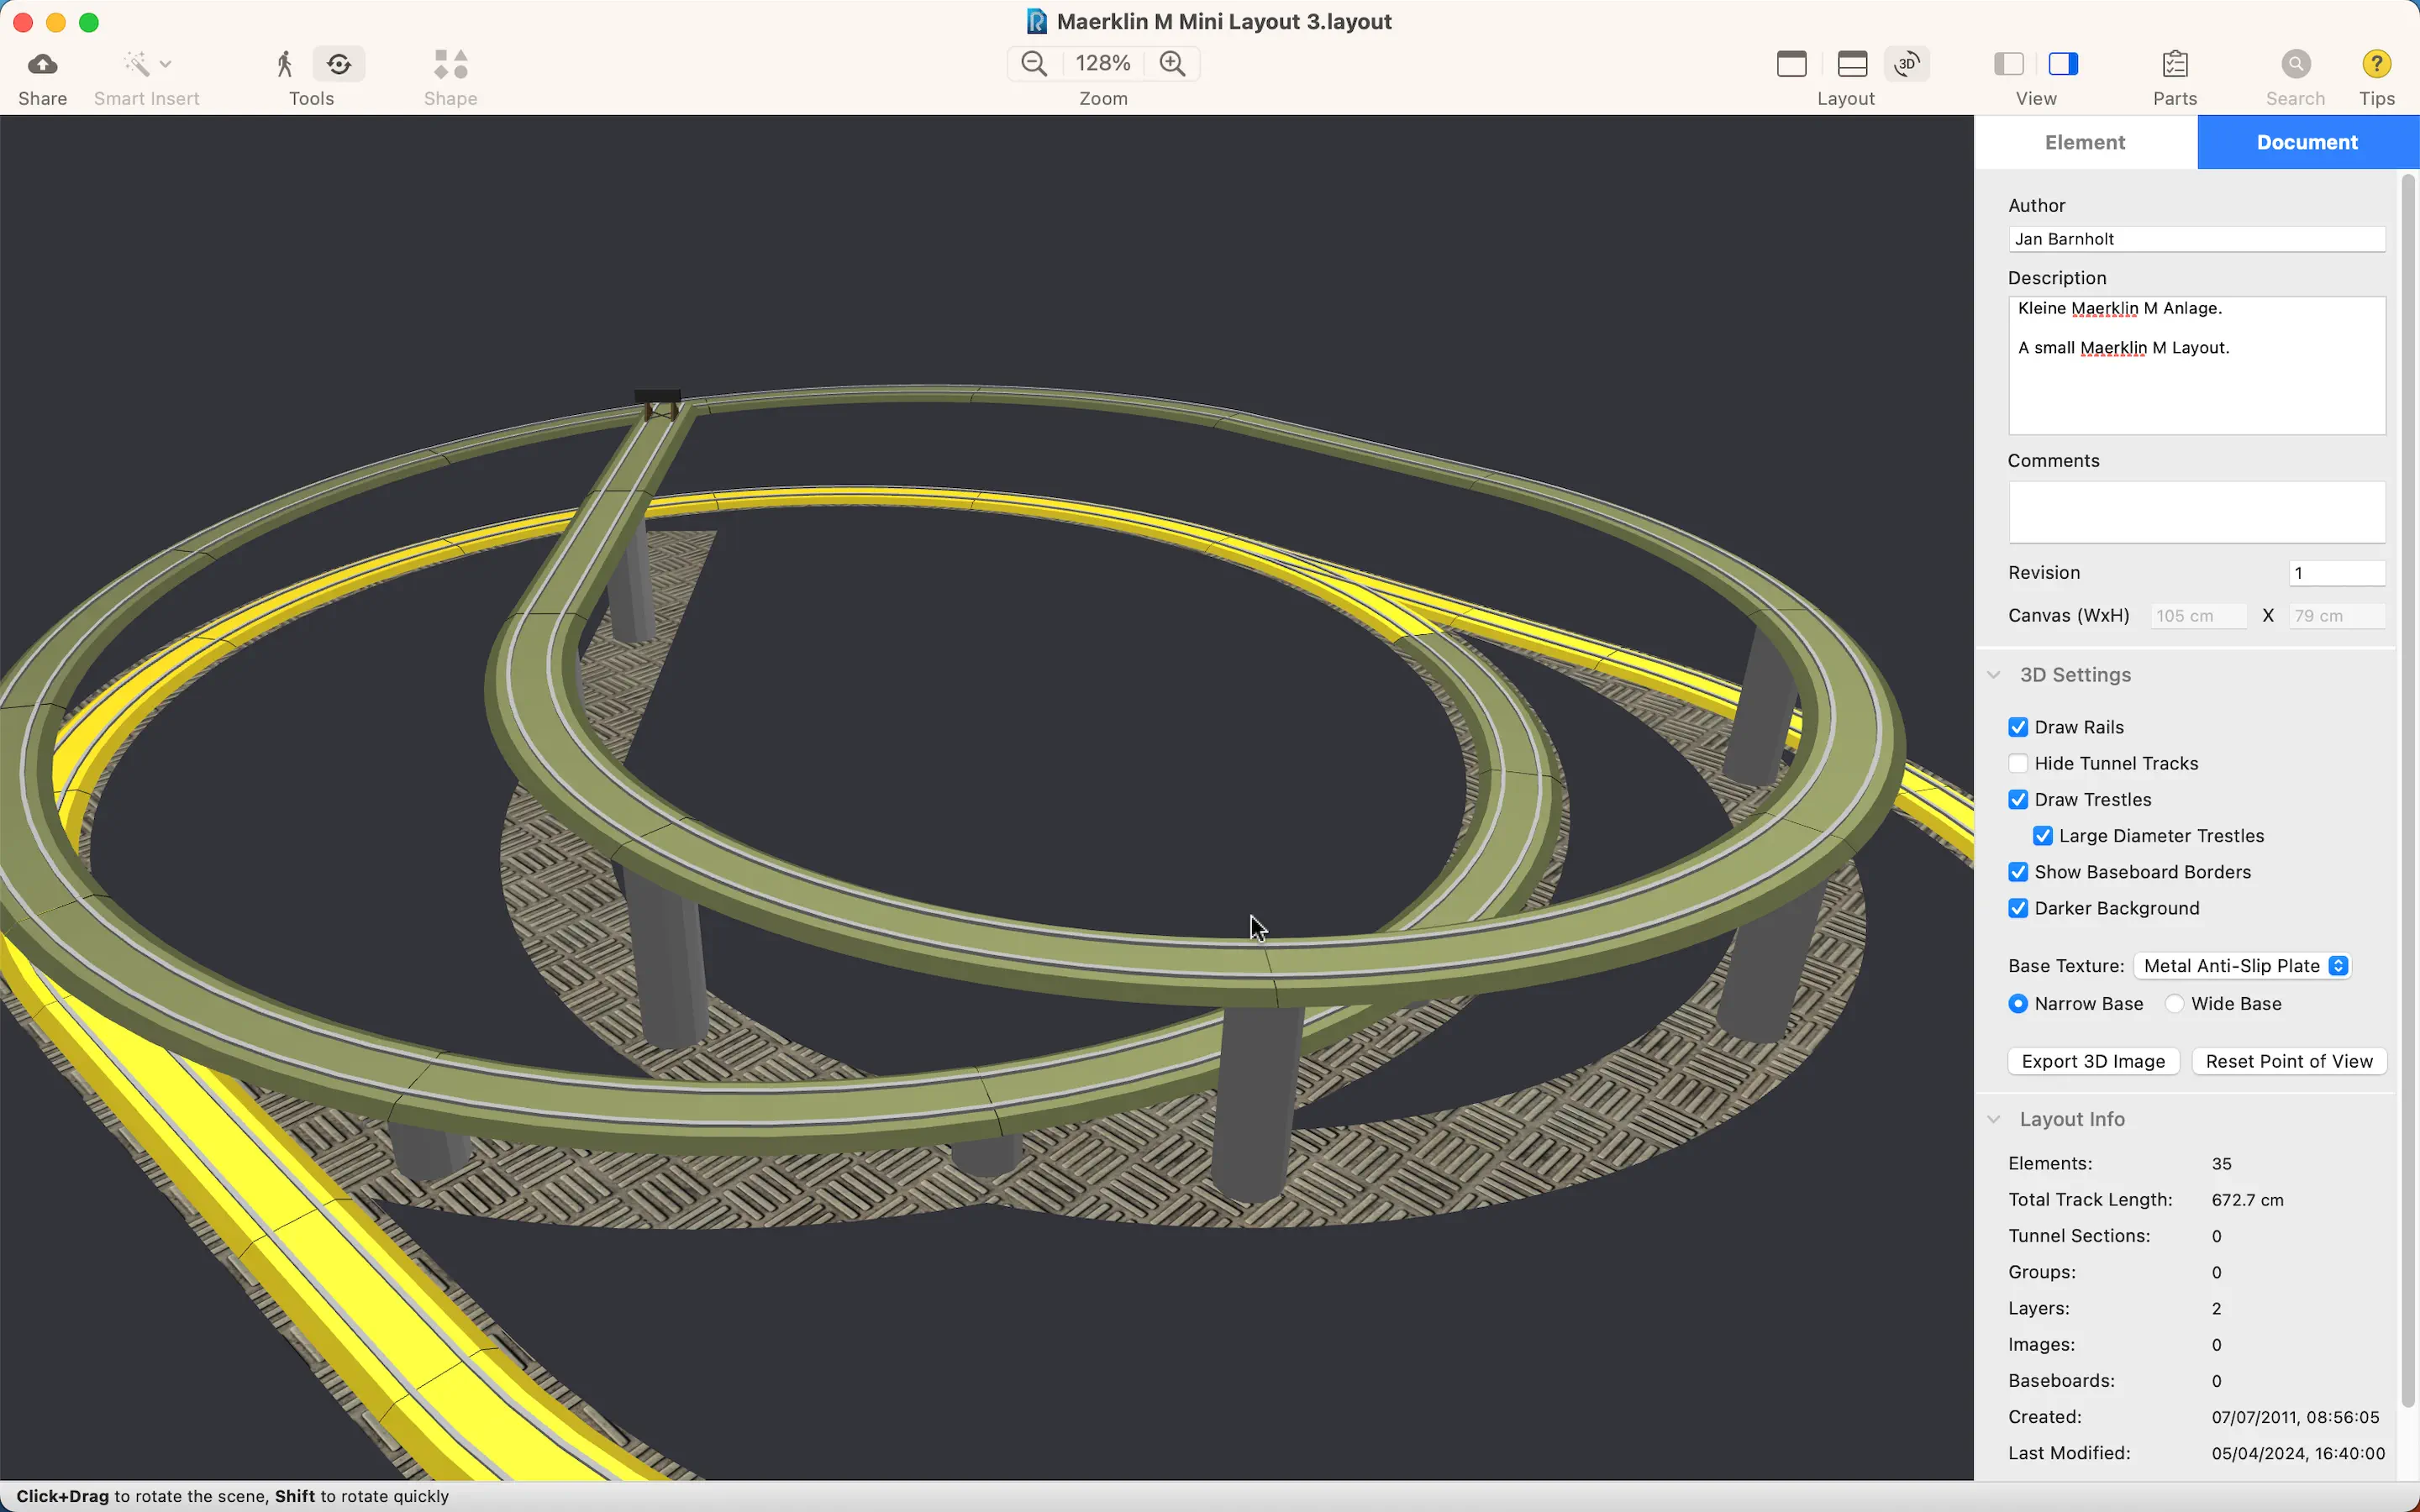Click the Reset Point of View button
The width and height of the screenshot is (2420, 1512).
[2289, 1061]
